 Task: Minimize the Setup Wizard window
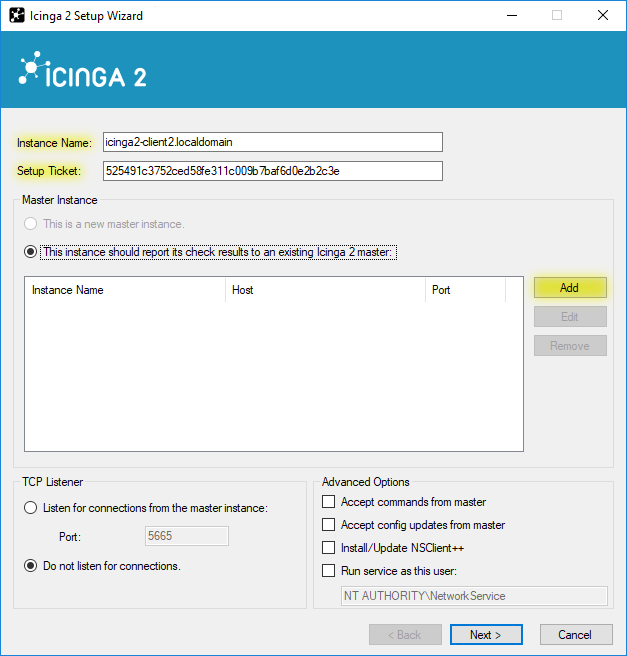point(512,15)
